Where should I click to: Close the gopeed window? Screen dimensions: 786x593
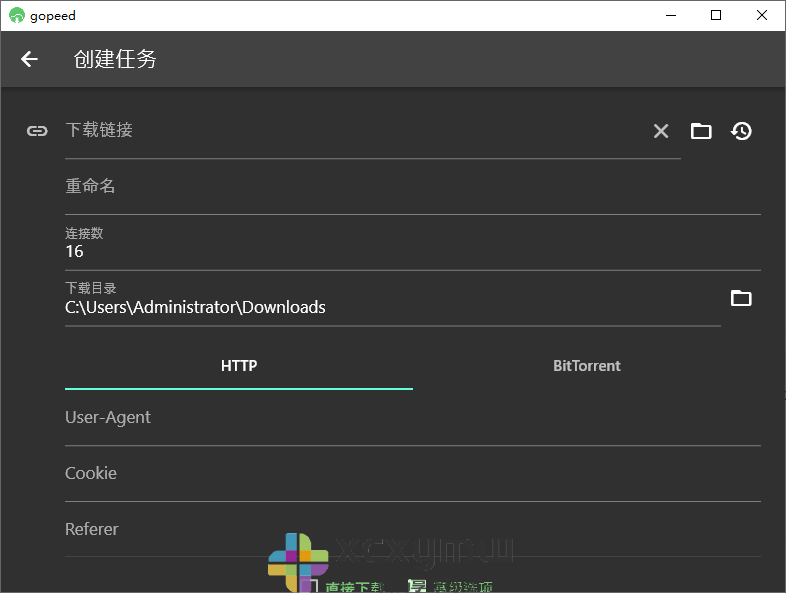[x=761, y=16]
